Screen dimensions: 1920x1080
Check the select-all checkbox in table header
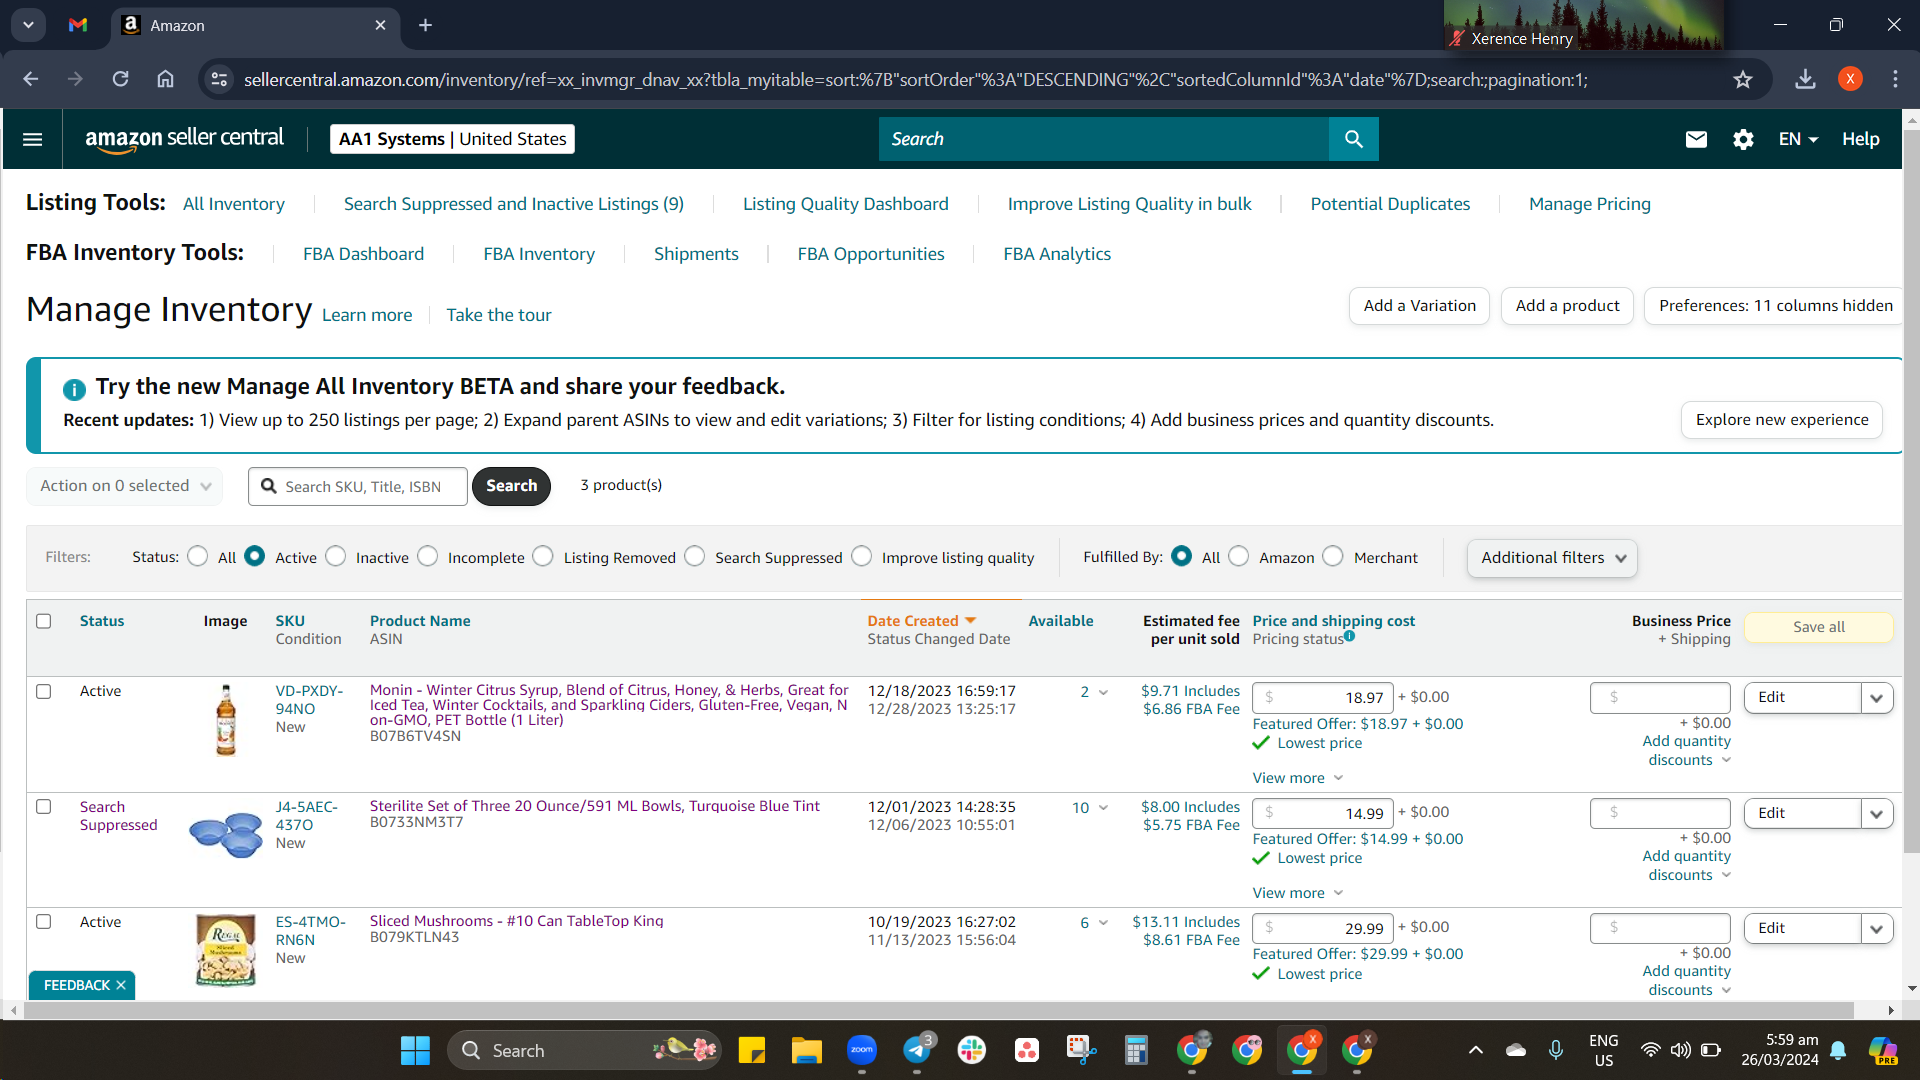pyautogui.click(x=44, y=621)
